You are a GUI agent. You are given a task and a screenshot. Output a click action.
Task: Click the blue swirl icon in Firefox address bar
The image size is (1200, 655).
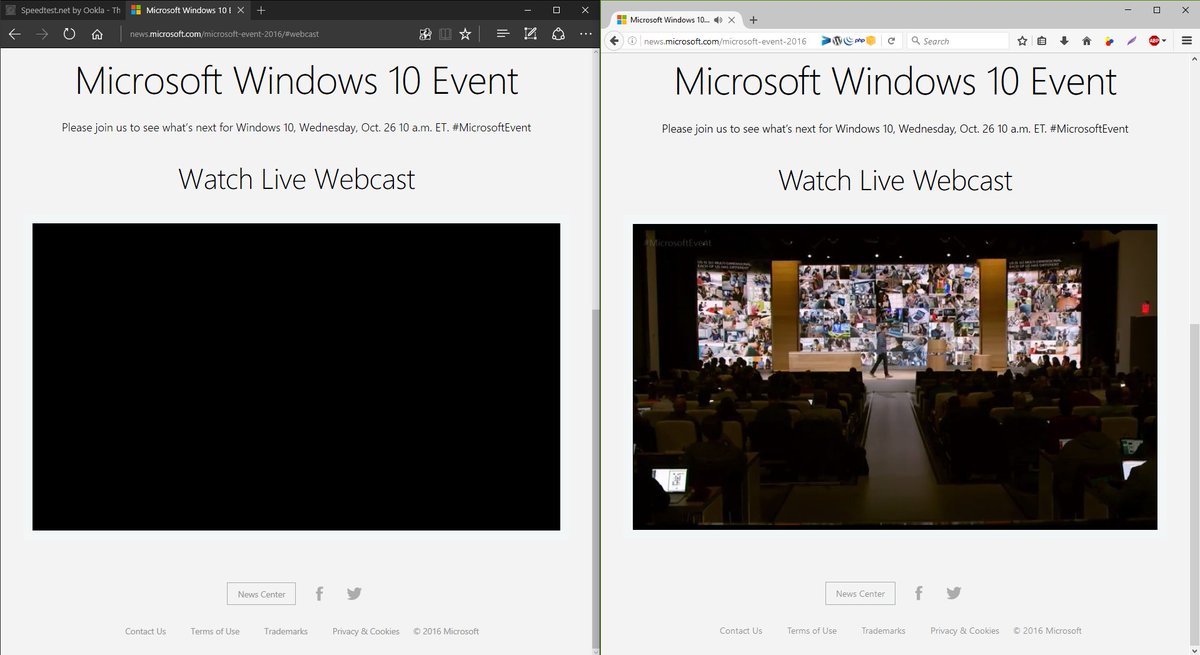[848, 41]
